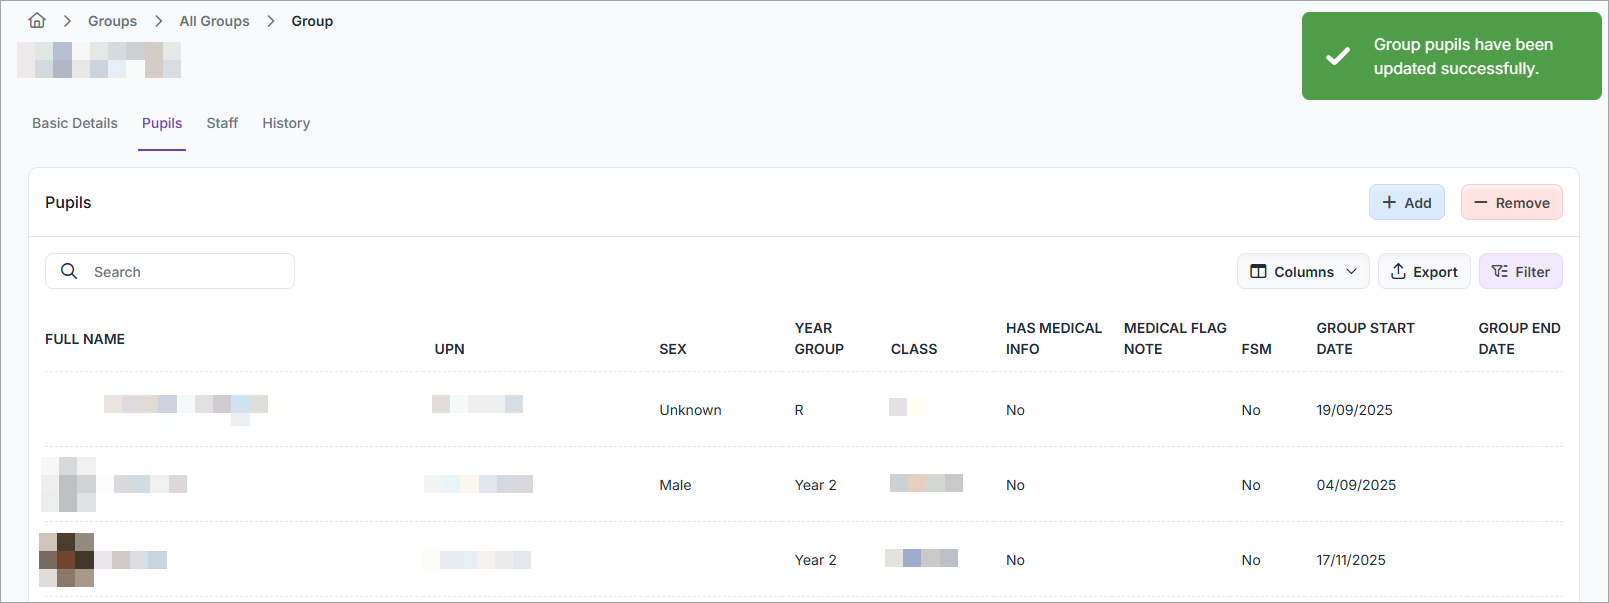Sort by Full Name column header

click(x=85, y=339)
